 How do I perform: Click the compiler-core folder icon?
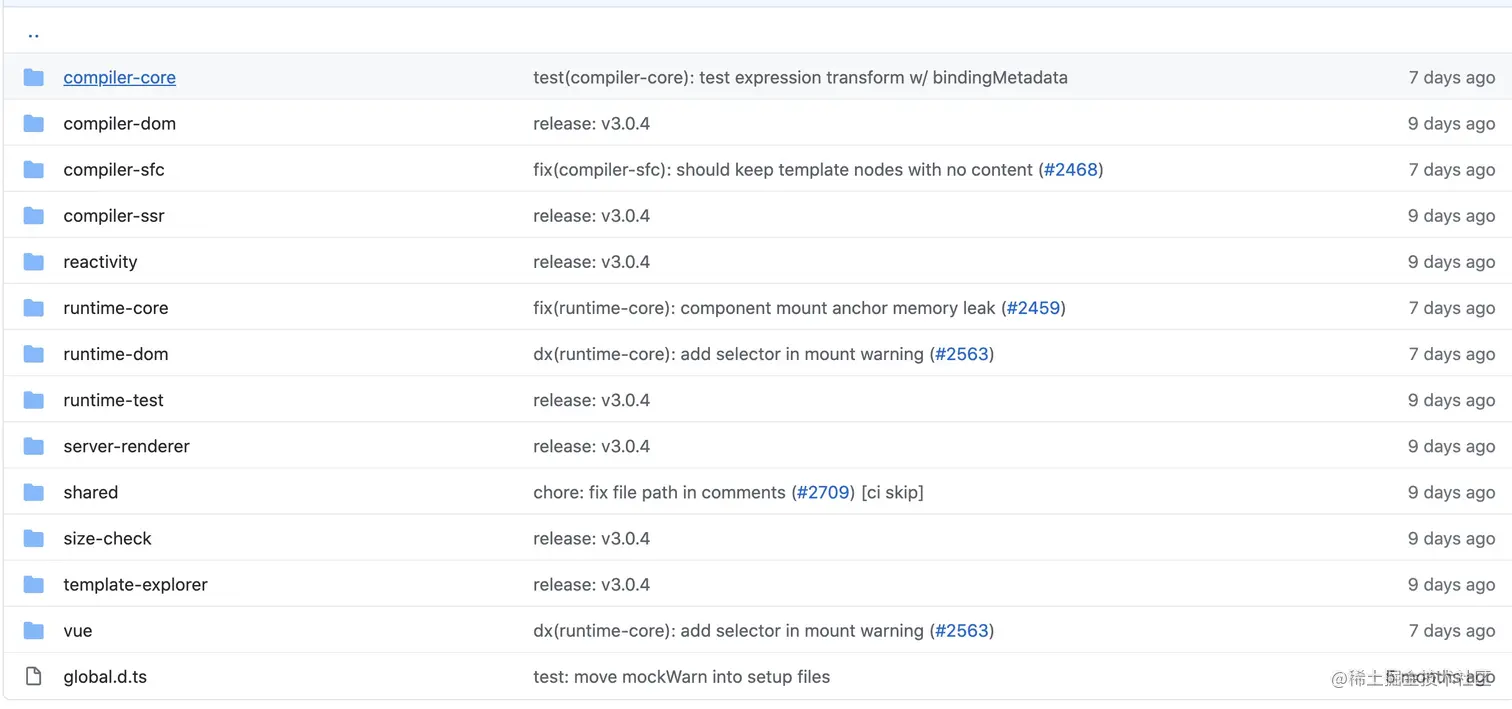(x=34, y=77)
